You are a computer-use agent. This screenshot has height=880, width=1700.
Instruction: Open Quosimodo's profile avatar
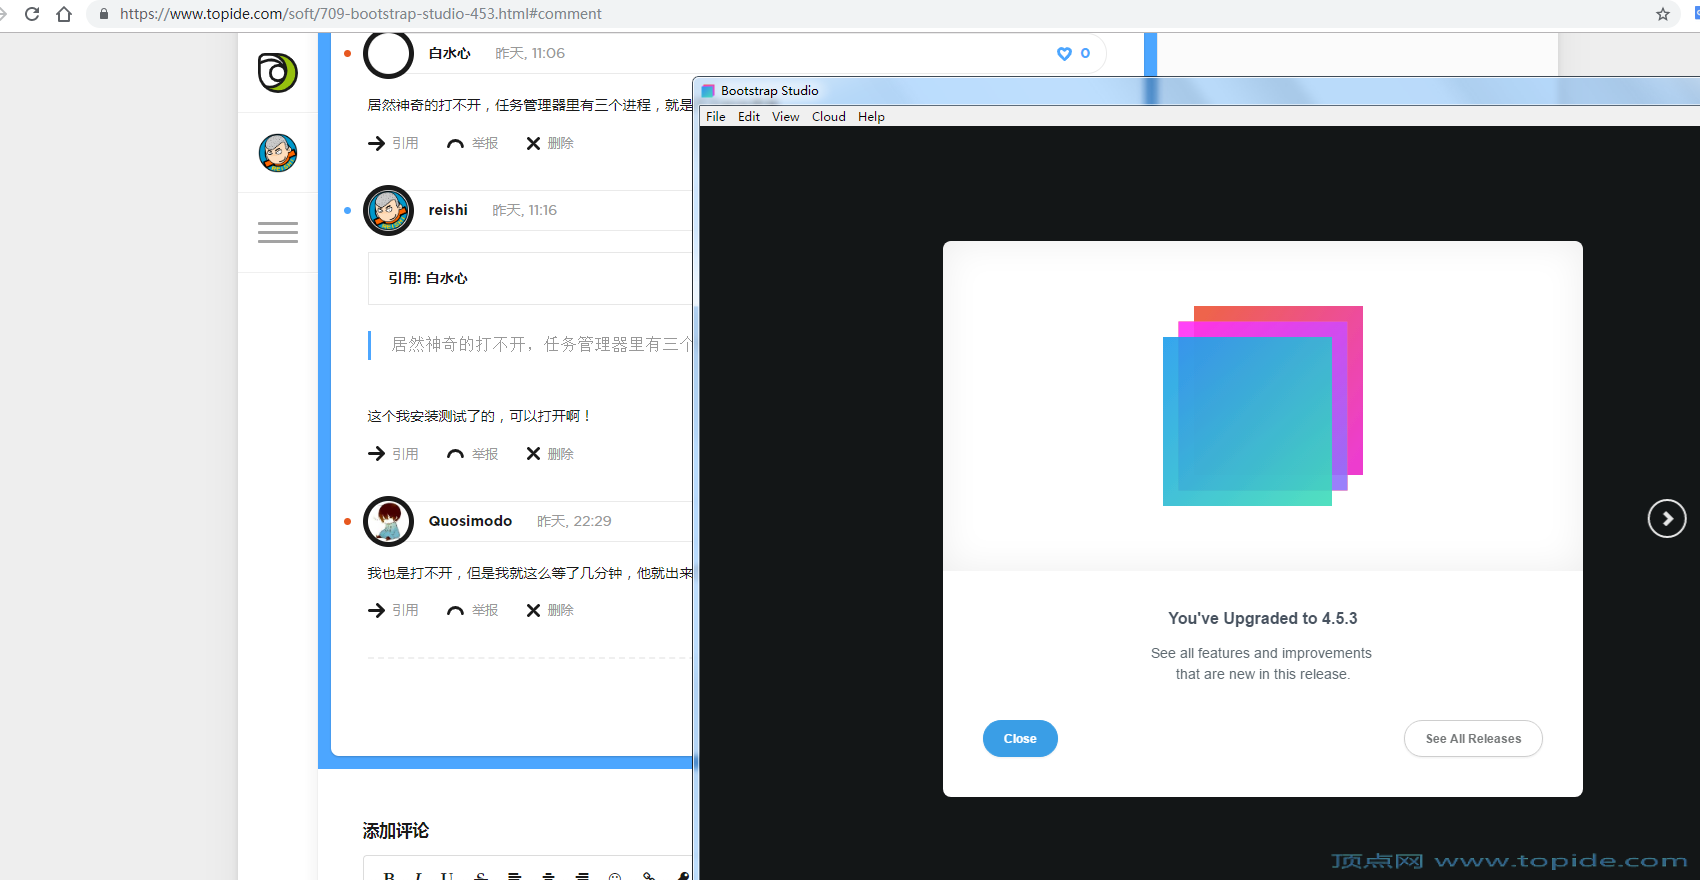[388, 521]
